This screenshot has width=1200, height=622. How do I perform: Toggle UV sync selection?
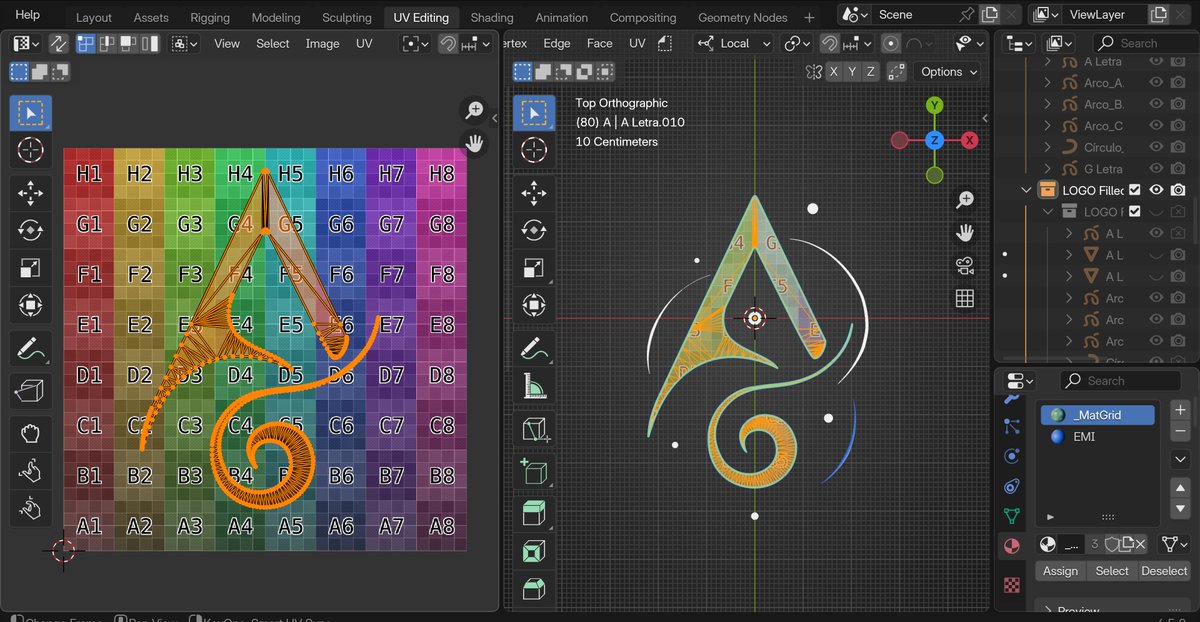click(x=58, y=43)
